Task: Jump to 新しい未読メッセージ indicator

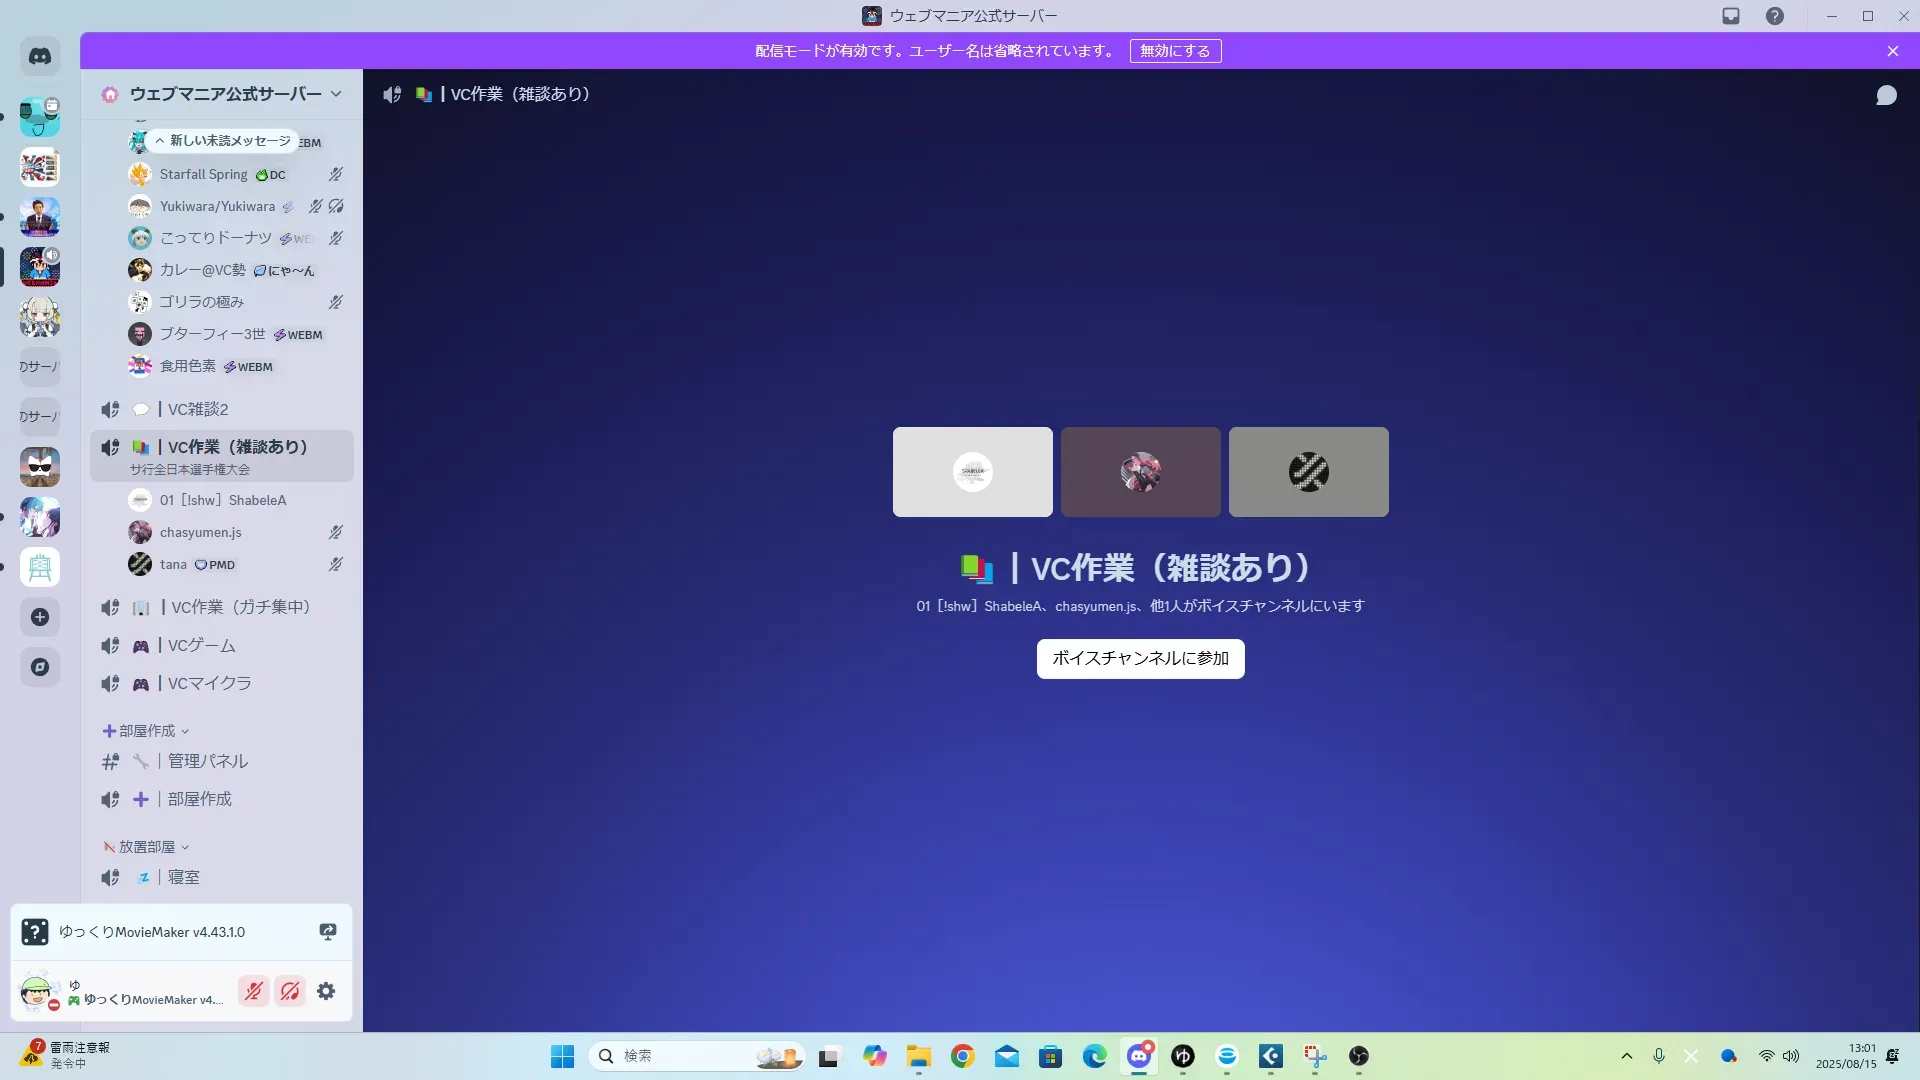Action: click(x=224, y=141)
